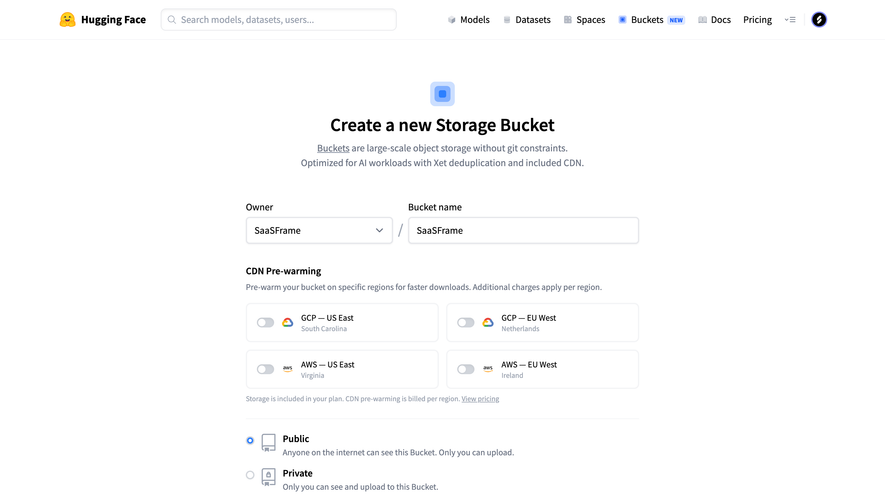Expand the more options menu in navbar
Image resolution: width=885 pixels, height=502 pixels.
pyautogui.click(x=790, y=20)
